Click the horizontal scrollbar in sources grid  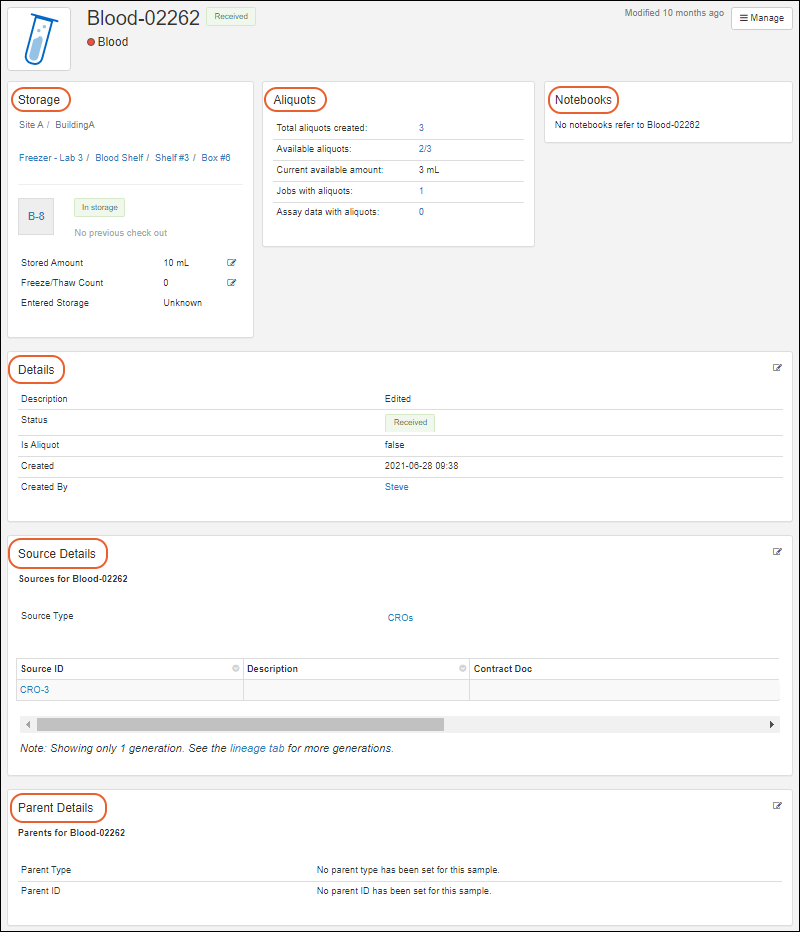240,724
